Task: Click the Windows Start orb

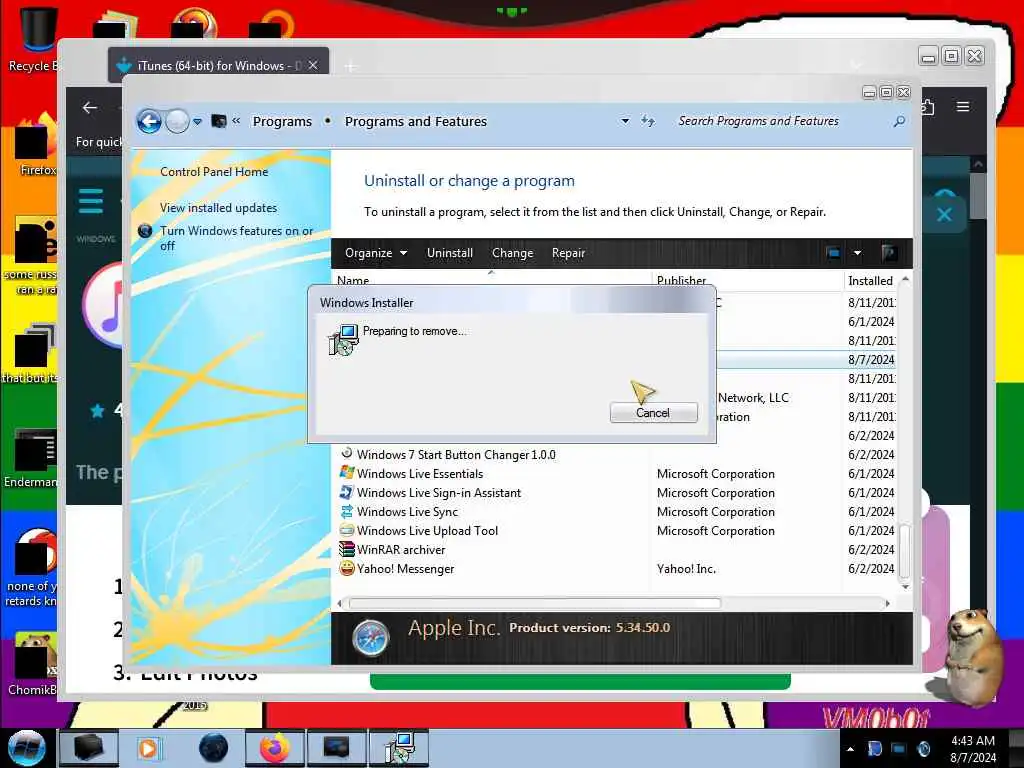Action: click(26, 748)
